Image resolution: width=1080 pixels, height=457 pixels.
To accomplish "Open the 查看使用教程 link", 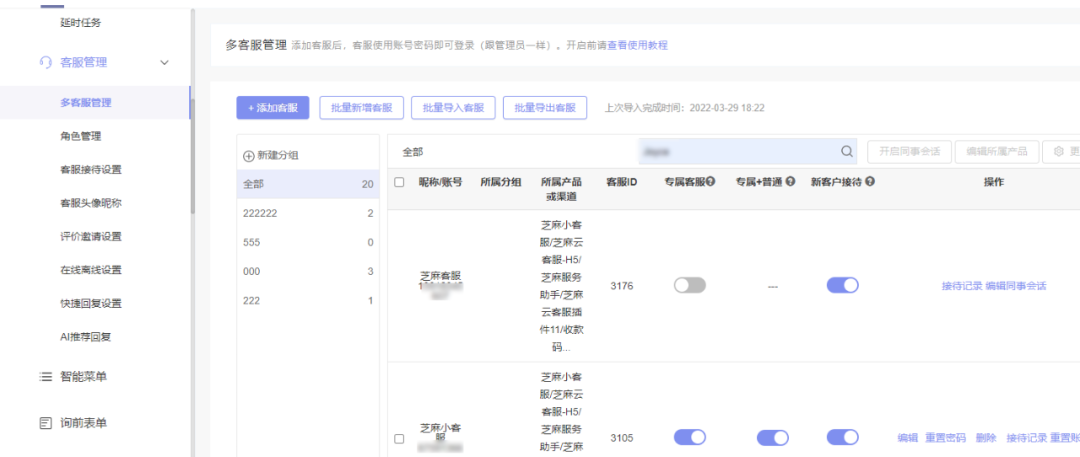I will coord(637,46).
